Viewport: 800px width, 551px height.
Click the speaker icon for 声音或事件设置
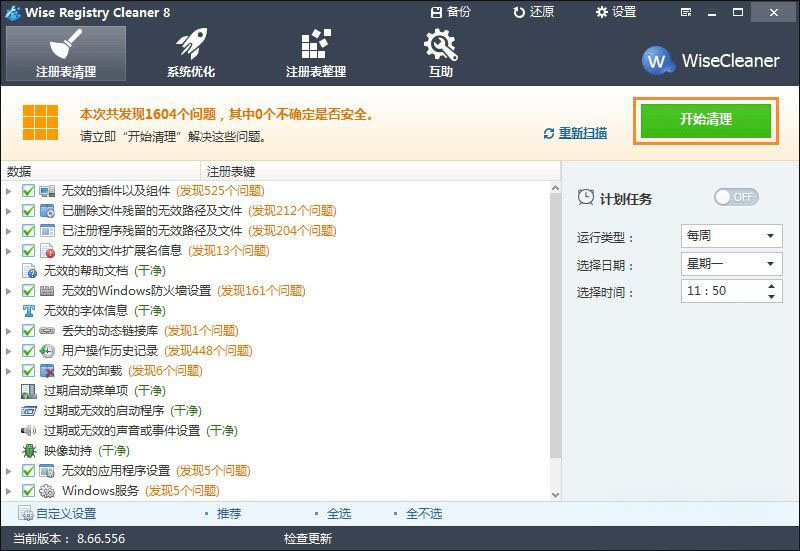(x=29, y=431)
